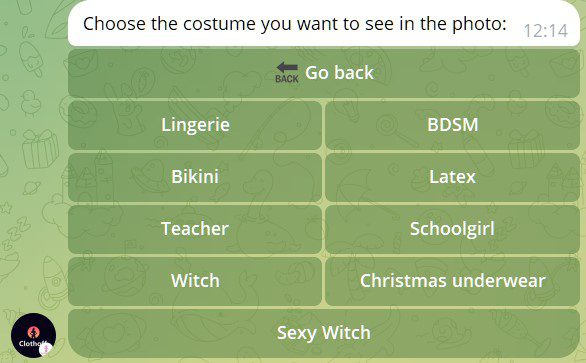Click the word 'costume' in the message text
586x363 pixels.
click(x=220, y=24)
